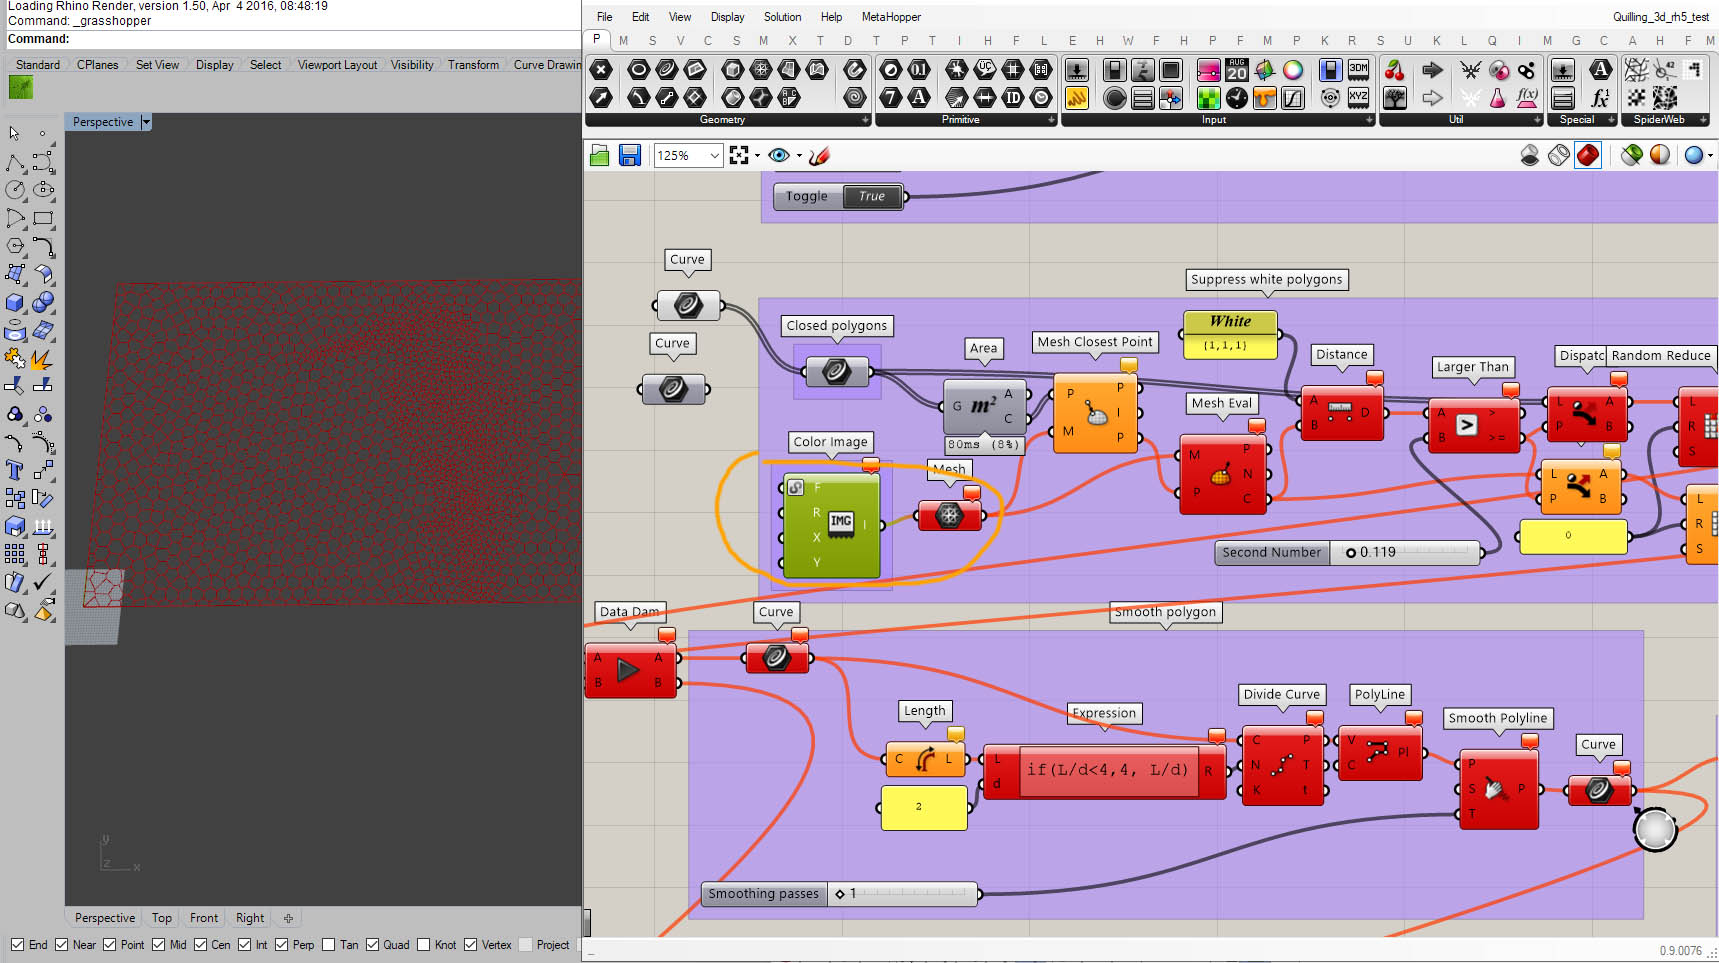Screen dimensions: 1719x963
Task: Click the Smoothing passes slider
Action: tap(839, 894)
